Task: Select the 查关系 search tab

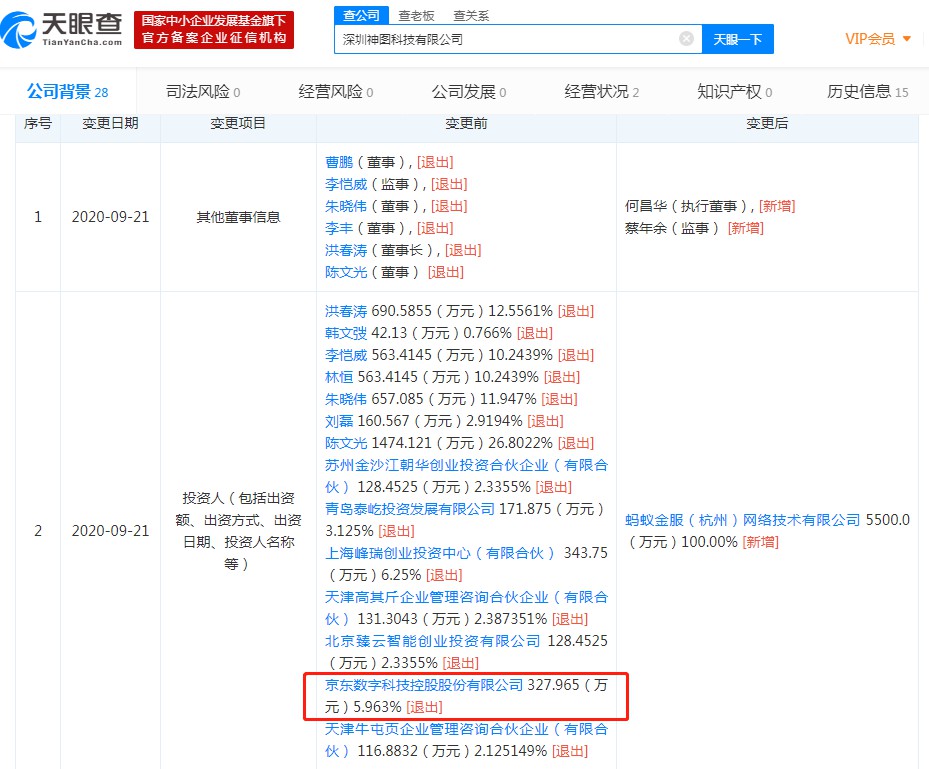Action: [471, 16]
